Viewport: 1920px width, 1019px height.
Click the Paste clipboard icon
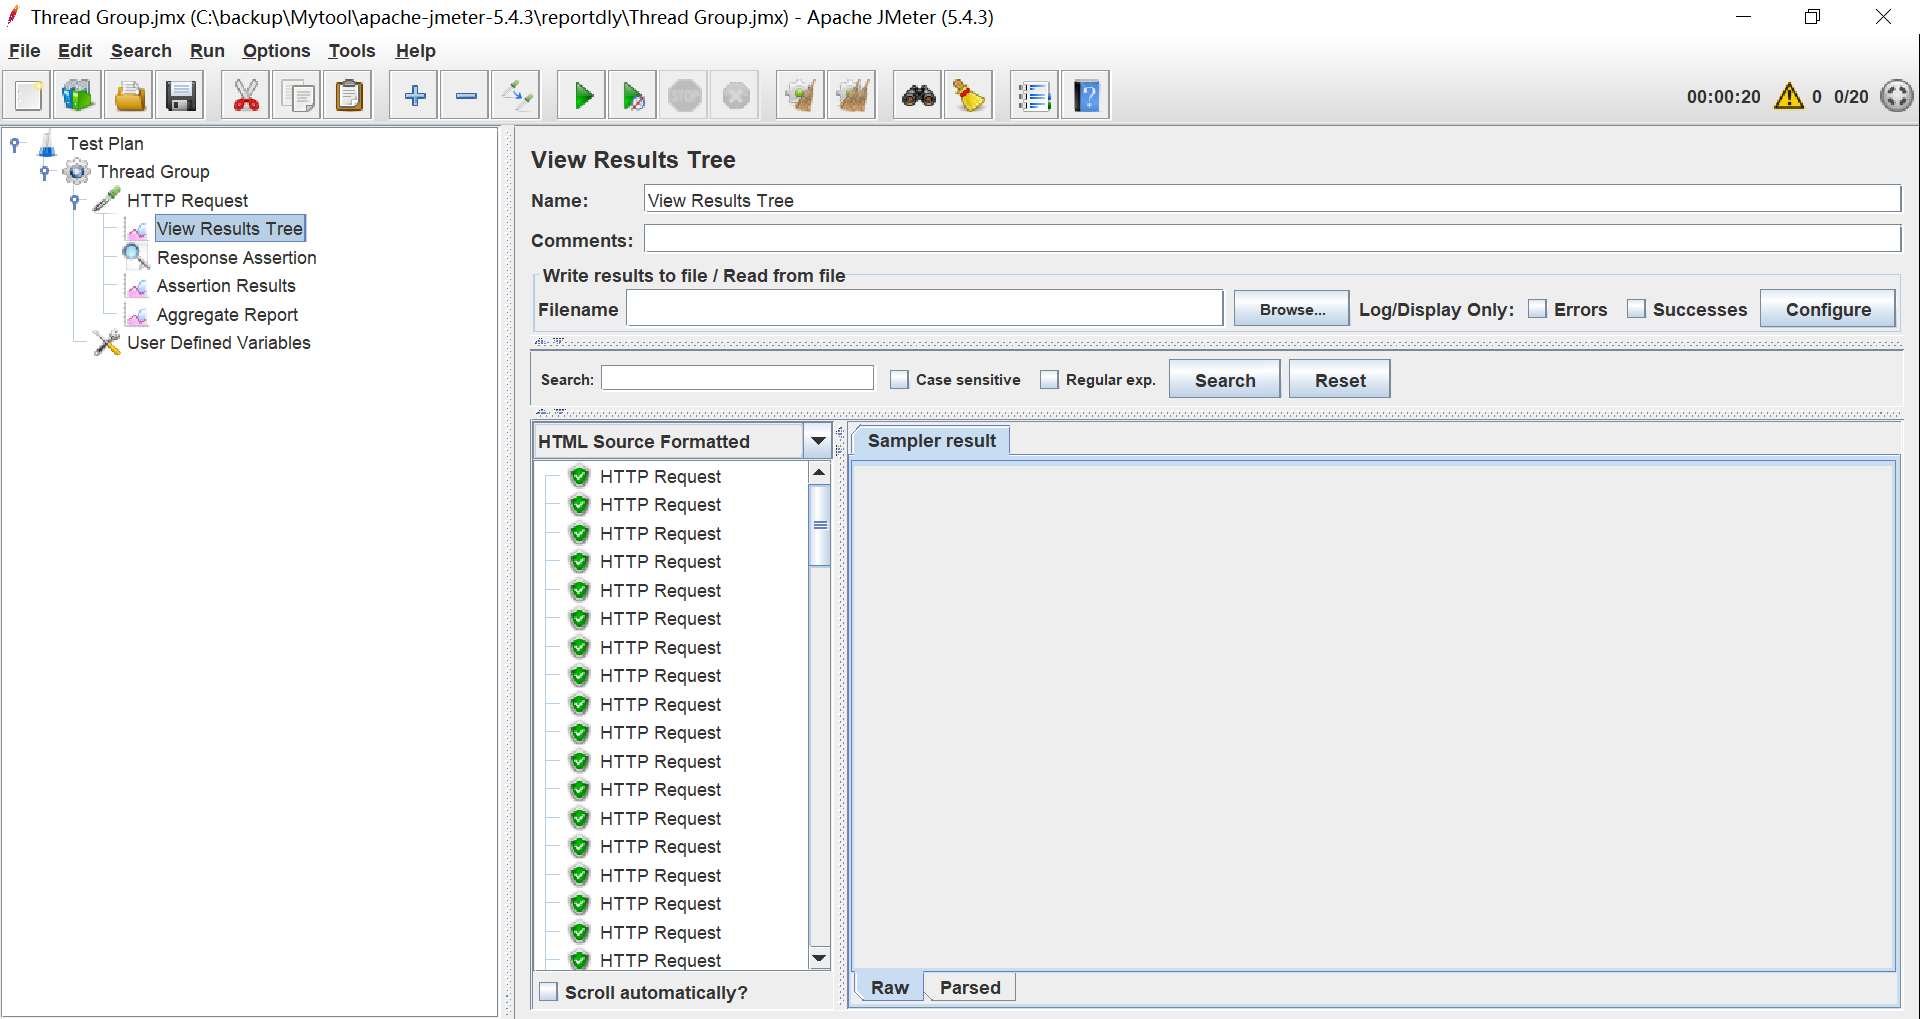[x=349, y=96]
